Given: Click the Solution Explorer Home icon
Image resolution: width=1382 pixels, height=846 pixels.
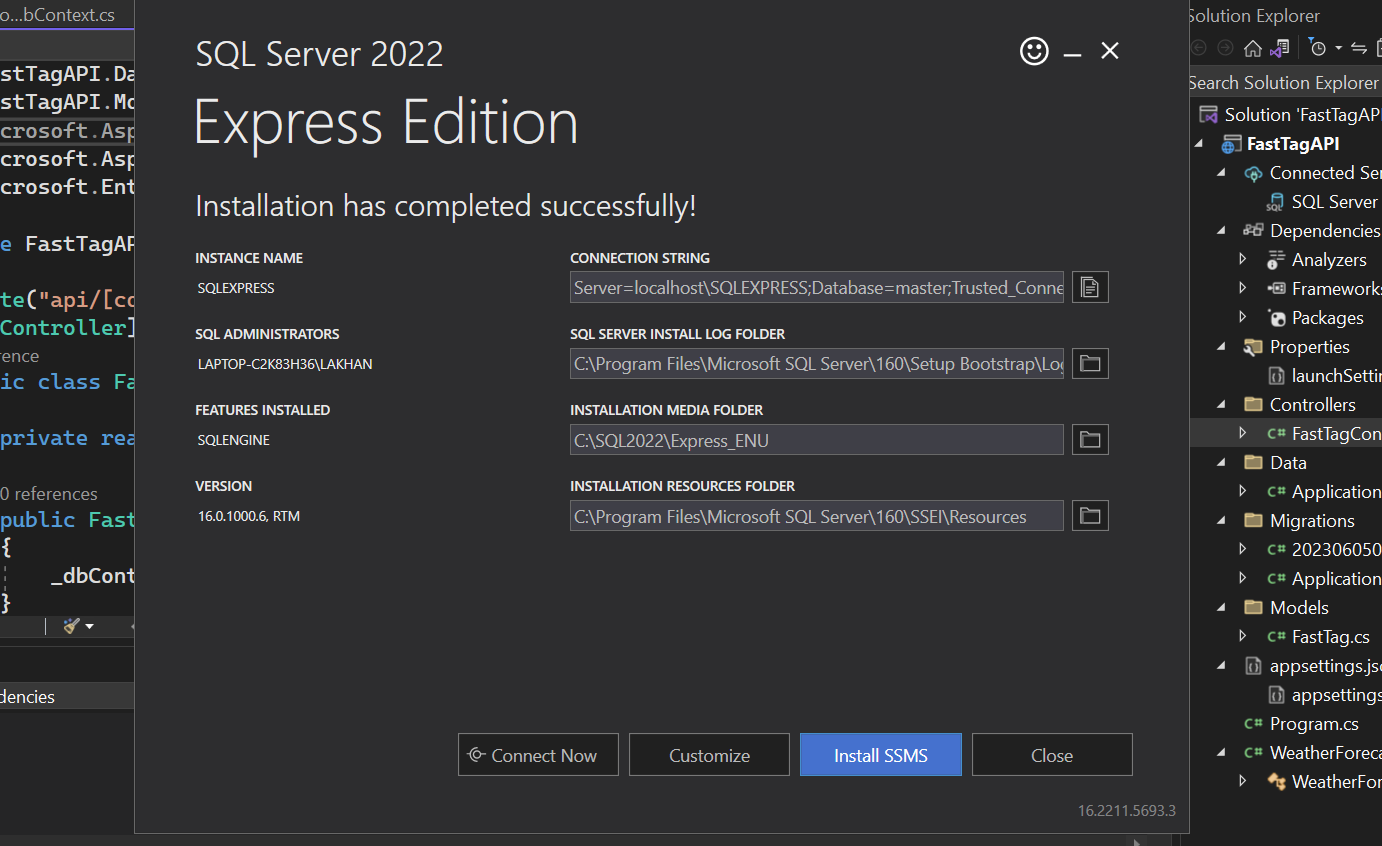Looking at the screenshot, I should click(x=1252, y=48).
